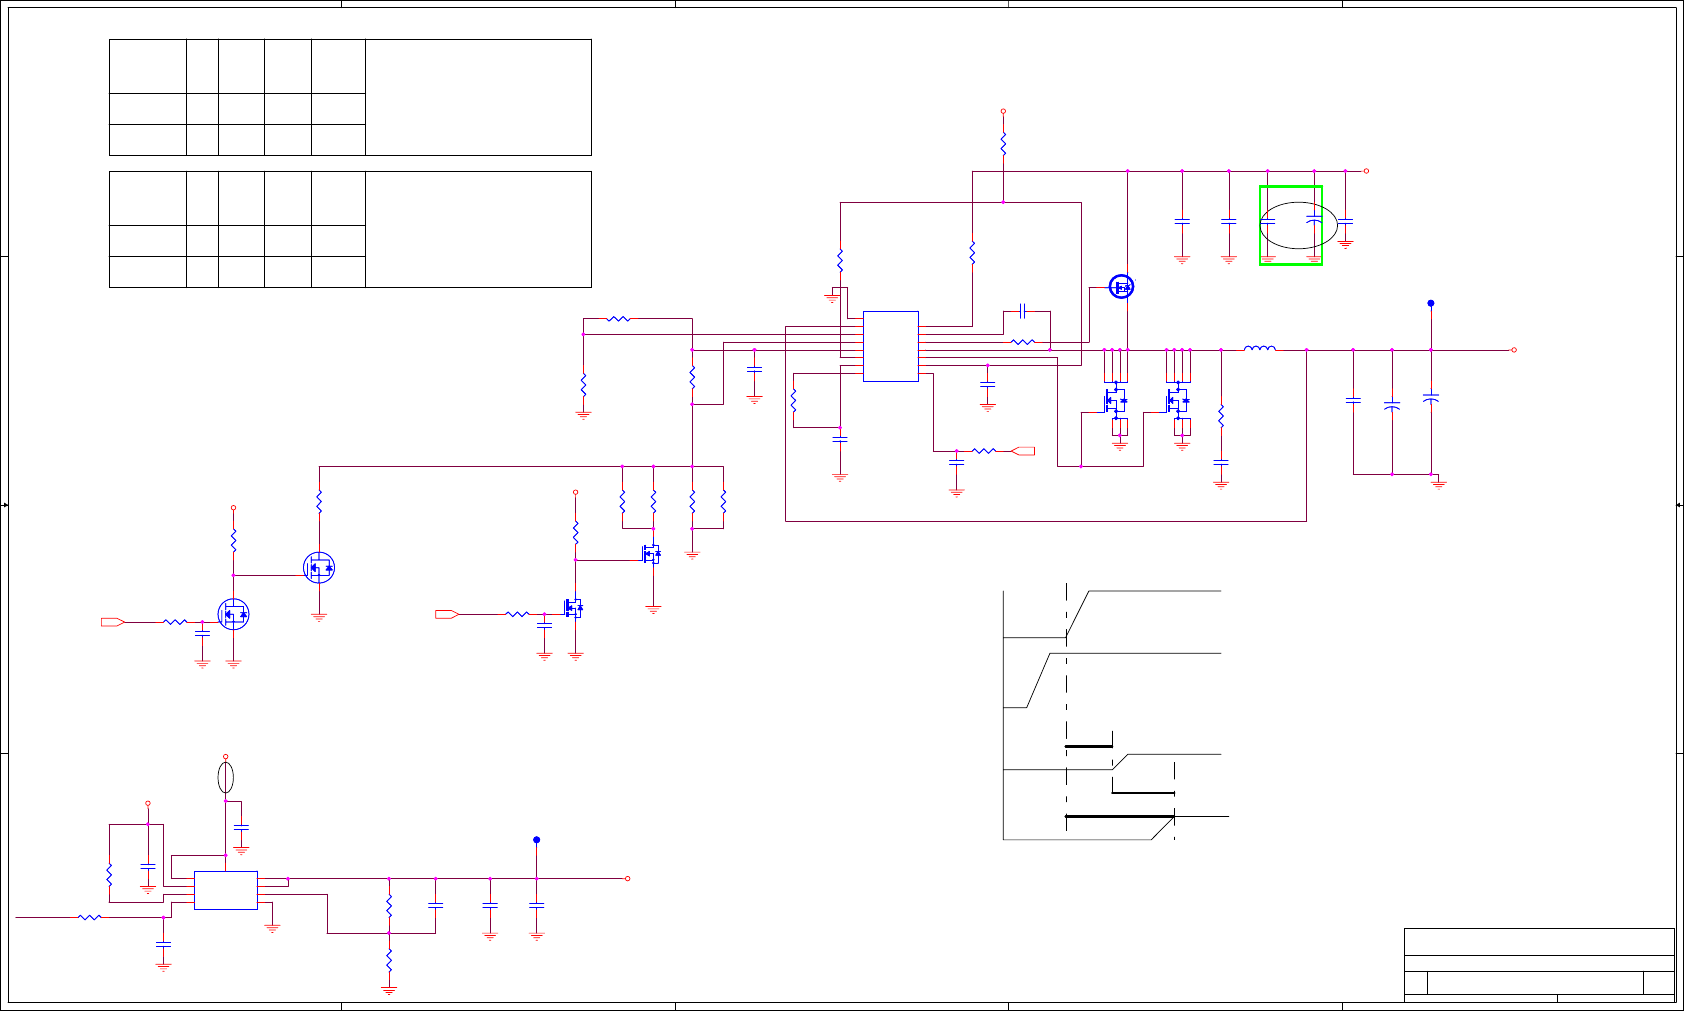Click the top rising waveform in the timing diagram
Screen dimensions: 1684x1011
pos(1112,613)
